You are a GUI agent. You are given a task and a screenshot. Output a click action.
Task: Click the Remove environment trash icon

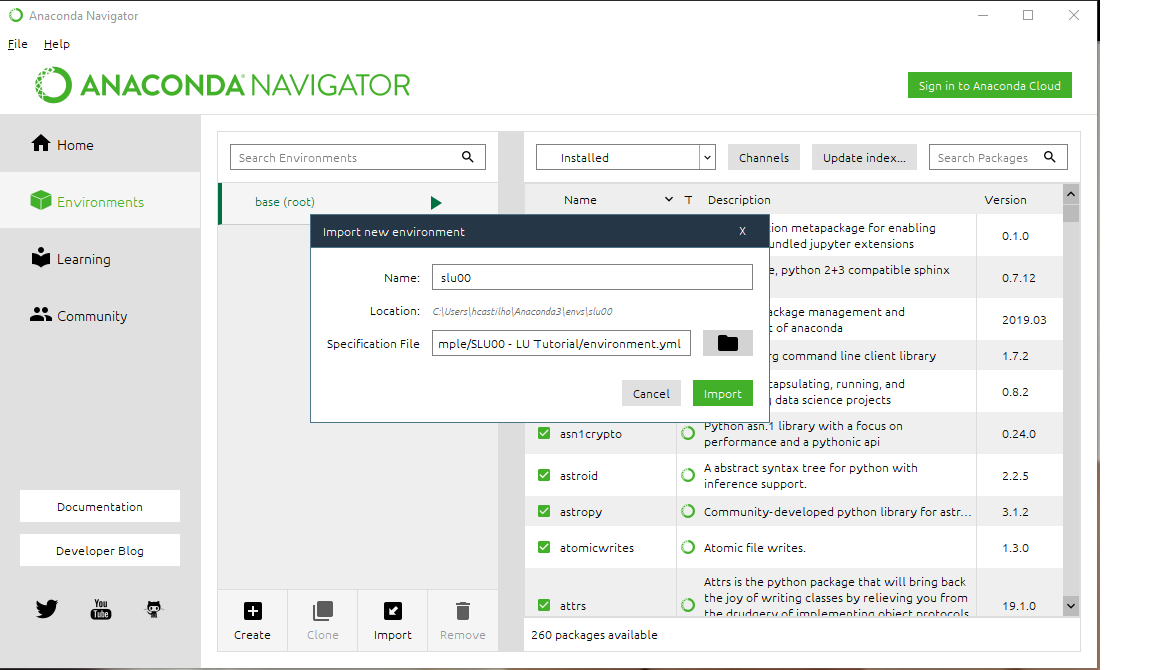click(x=463, y=611)
